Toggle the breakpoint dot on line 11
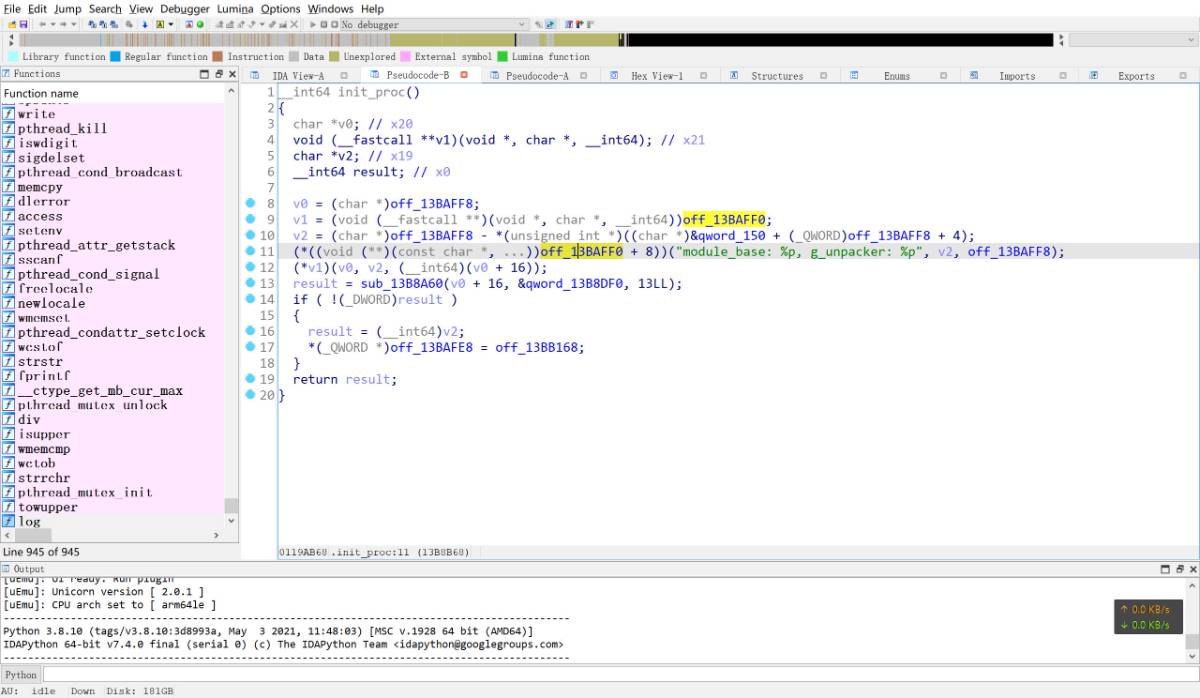 point(251,252)
